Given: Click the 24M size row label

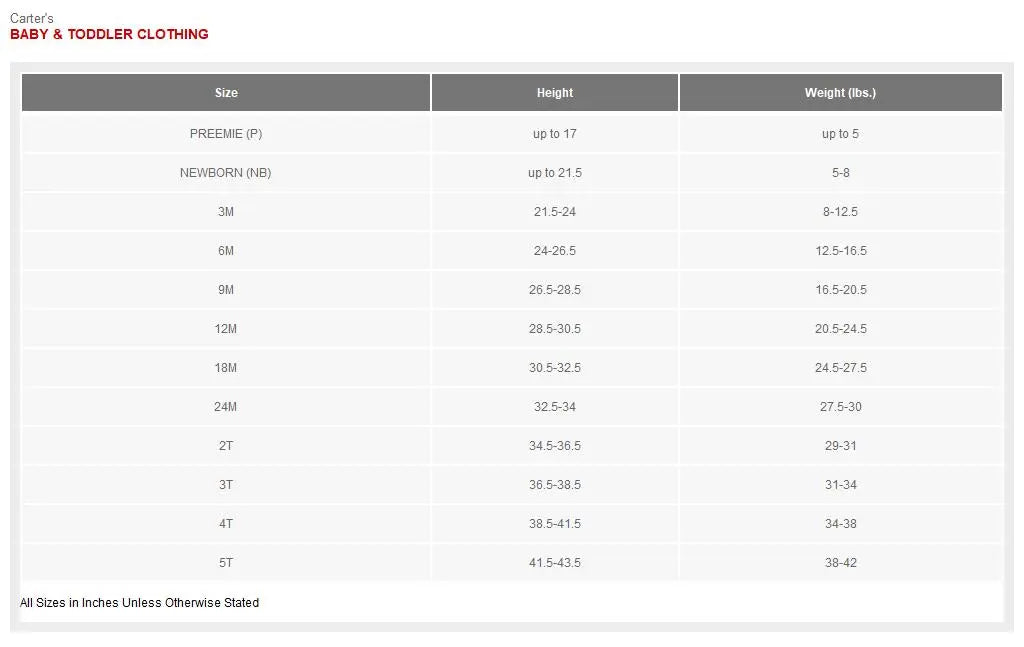Looking at the screenshot, I should pos(226,407).
